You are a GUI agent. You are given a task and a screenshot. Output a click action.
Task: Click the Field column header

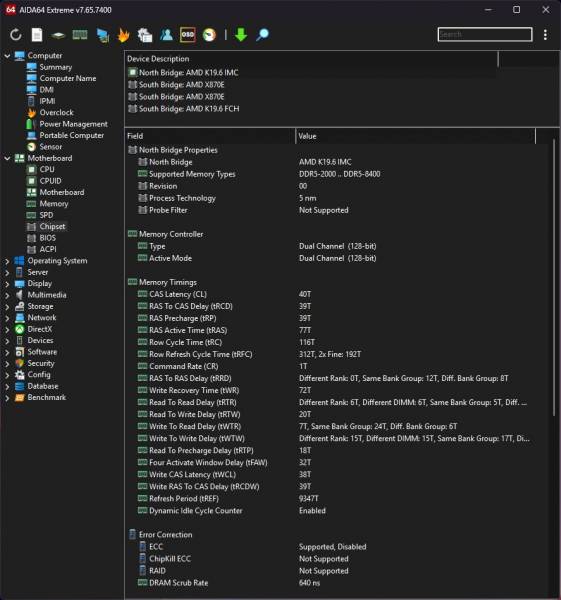coord(210,136)
